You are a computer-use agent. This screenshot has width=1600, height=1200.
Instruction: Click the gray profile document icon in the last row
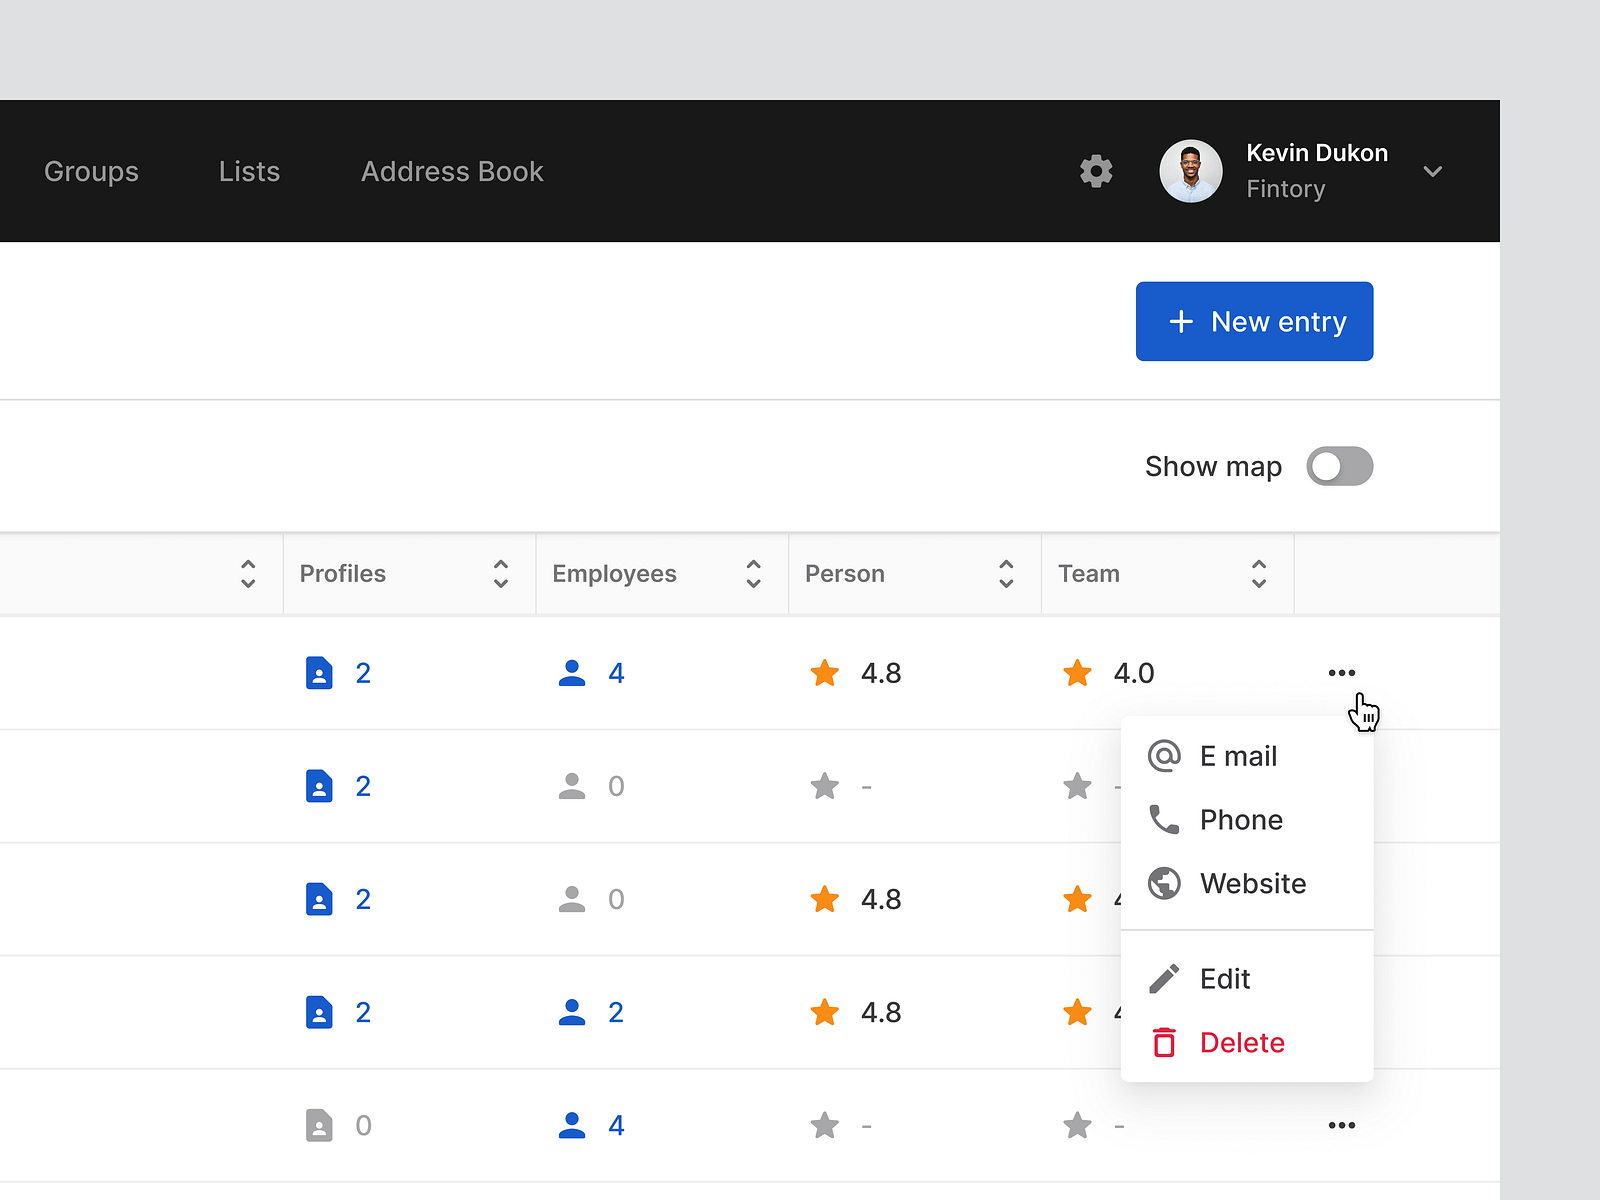tap(319, 1125)
